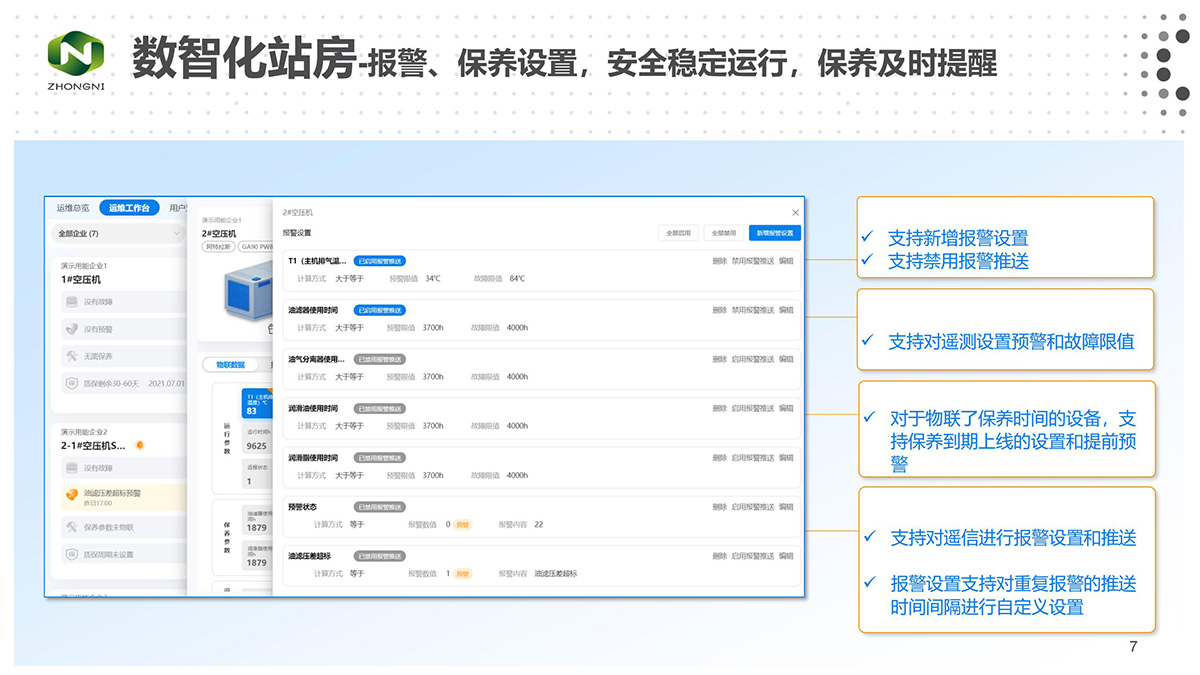Click 已启用报警推送 badge on 油滤器使用时间
1200x675 pixels.
pos(380,310)
